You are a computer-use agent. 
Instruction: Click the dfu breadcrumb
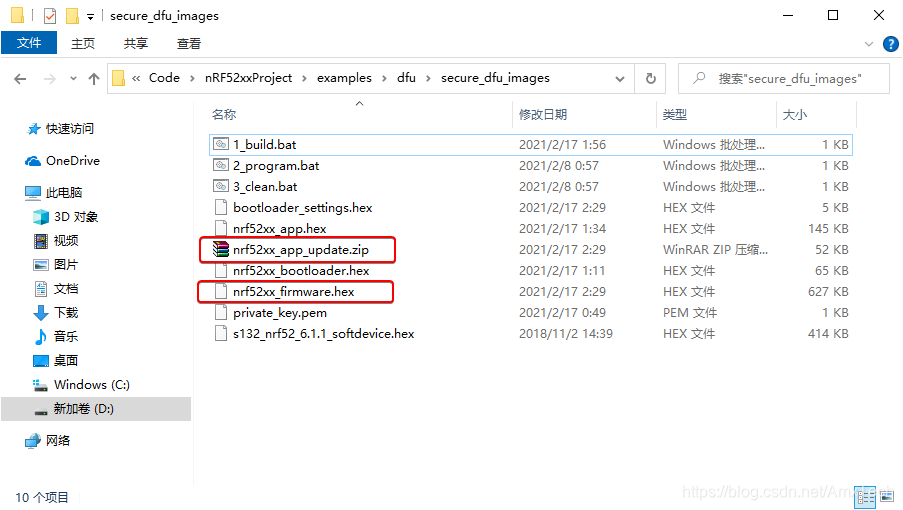pos(406,78)
